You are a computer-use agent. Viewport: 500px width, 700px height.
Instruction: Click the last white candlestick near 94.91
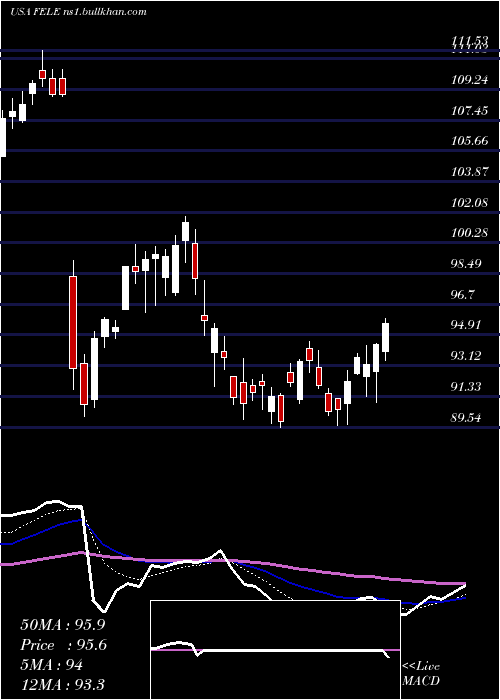(x=385, y=337)
